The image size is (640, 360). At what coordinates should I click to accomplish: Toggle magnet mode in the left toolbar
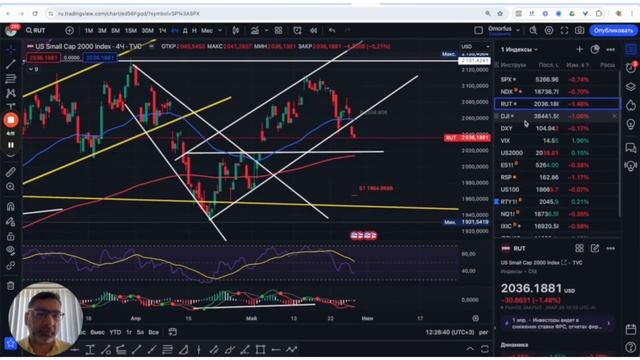click(x=11, y=206)
